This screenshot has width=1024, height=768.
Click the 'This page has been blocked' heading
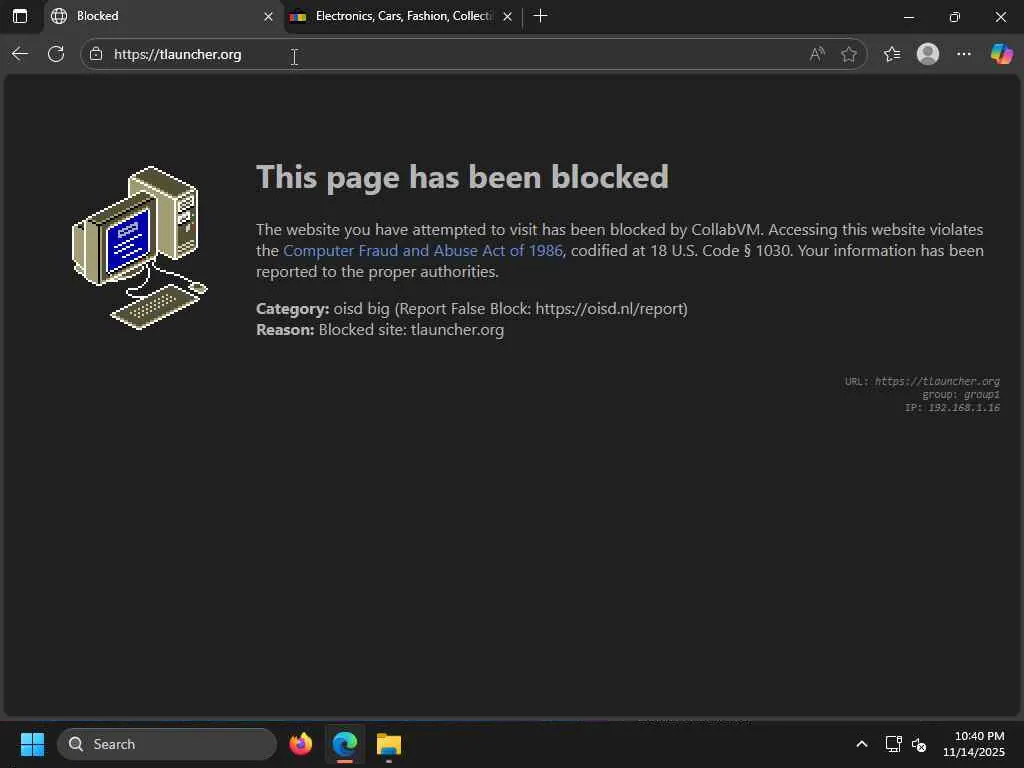(462, 177)
